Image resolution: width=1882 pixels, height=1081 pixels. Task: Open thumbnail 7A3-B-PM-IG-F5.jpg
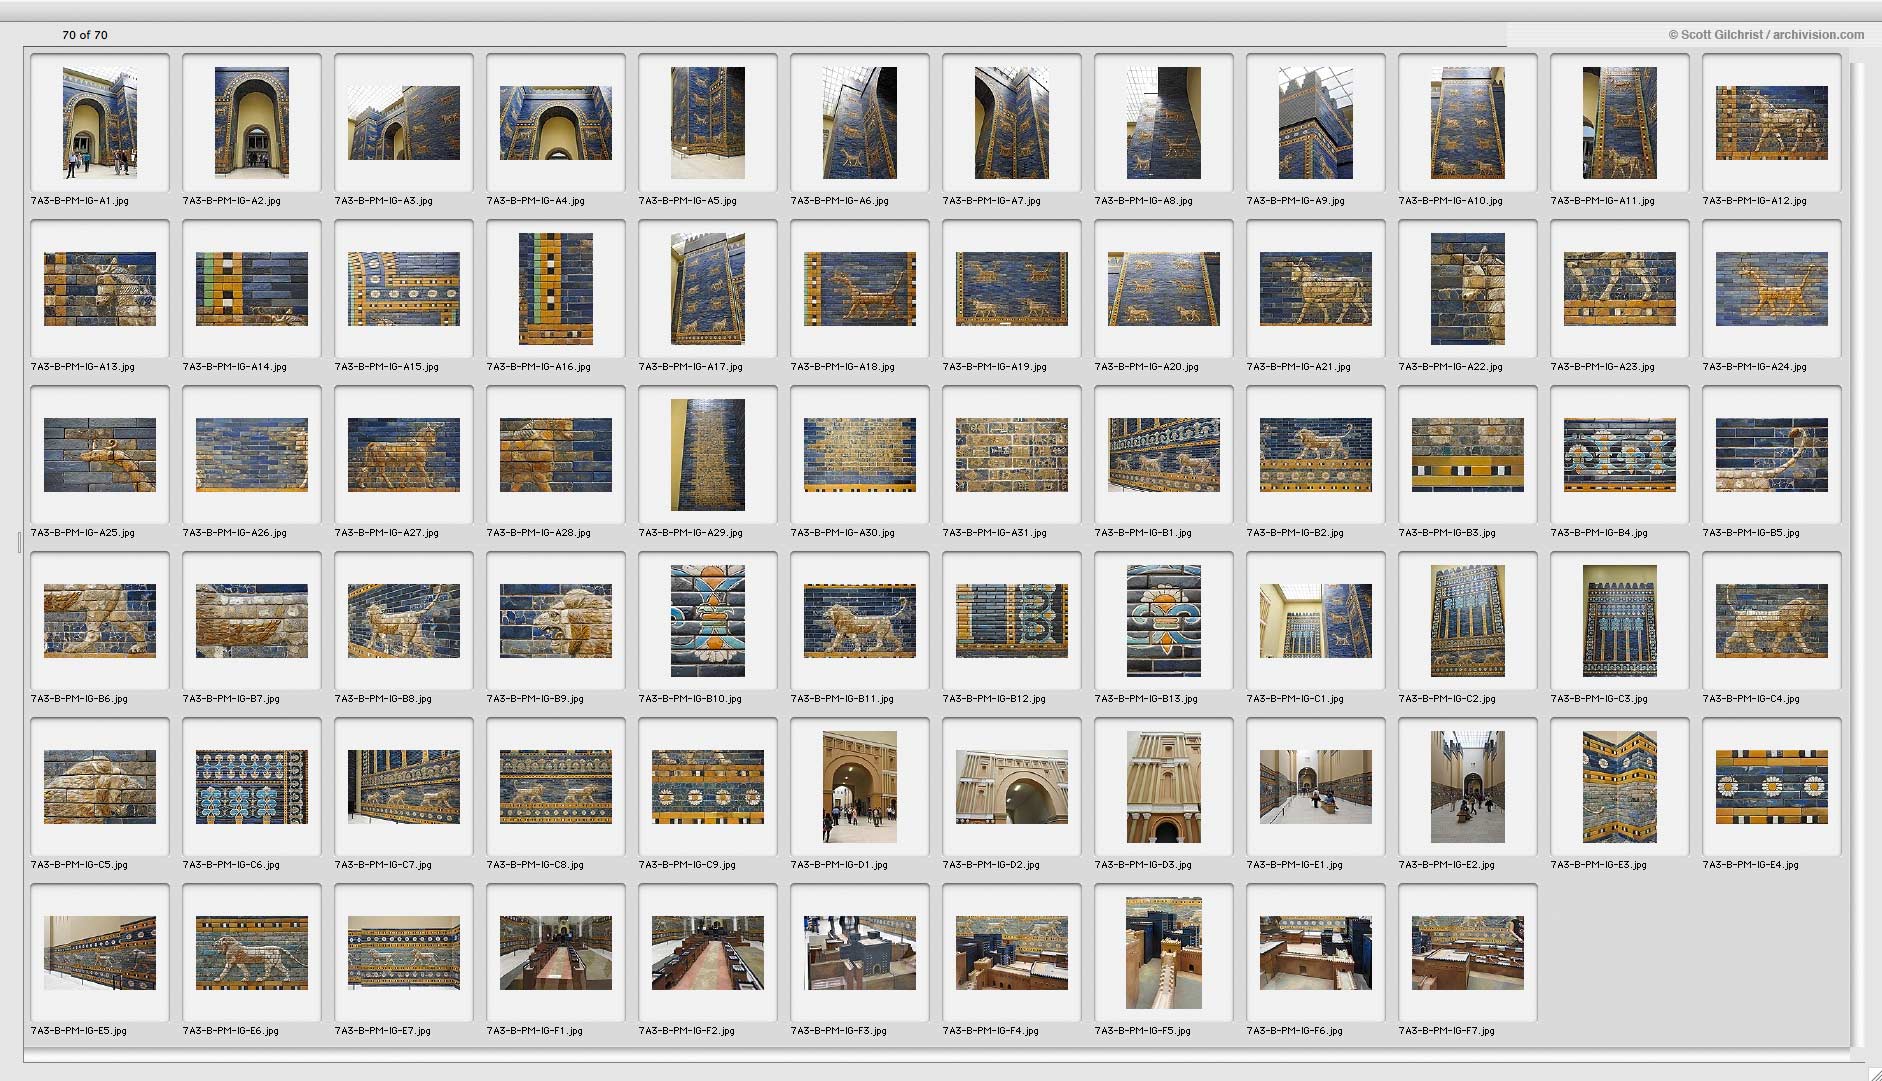point(1164,953)
